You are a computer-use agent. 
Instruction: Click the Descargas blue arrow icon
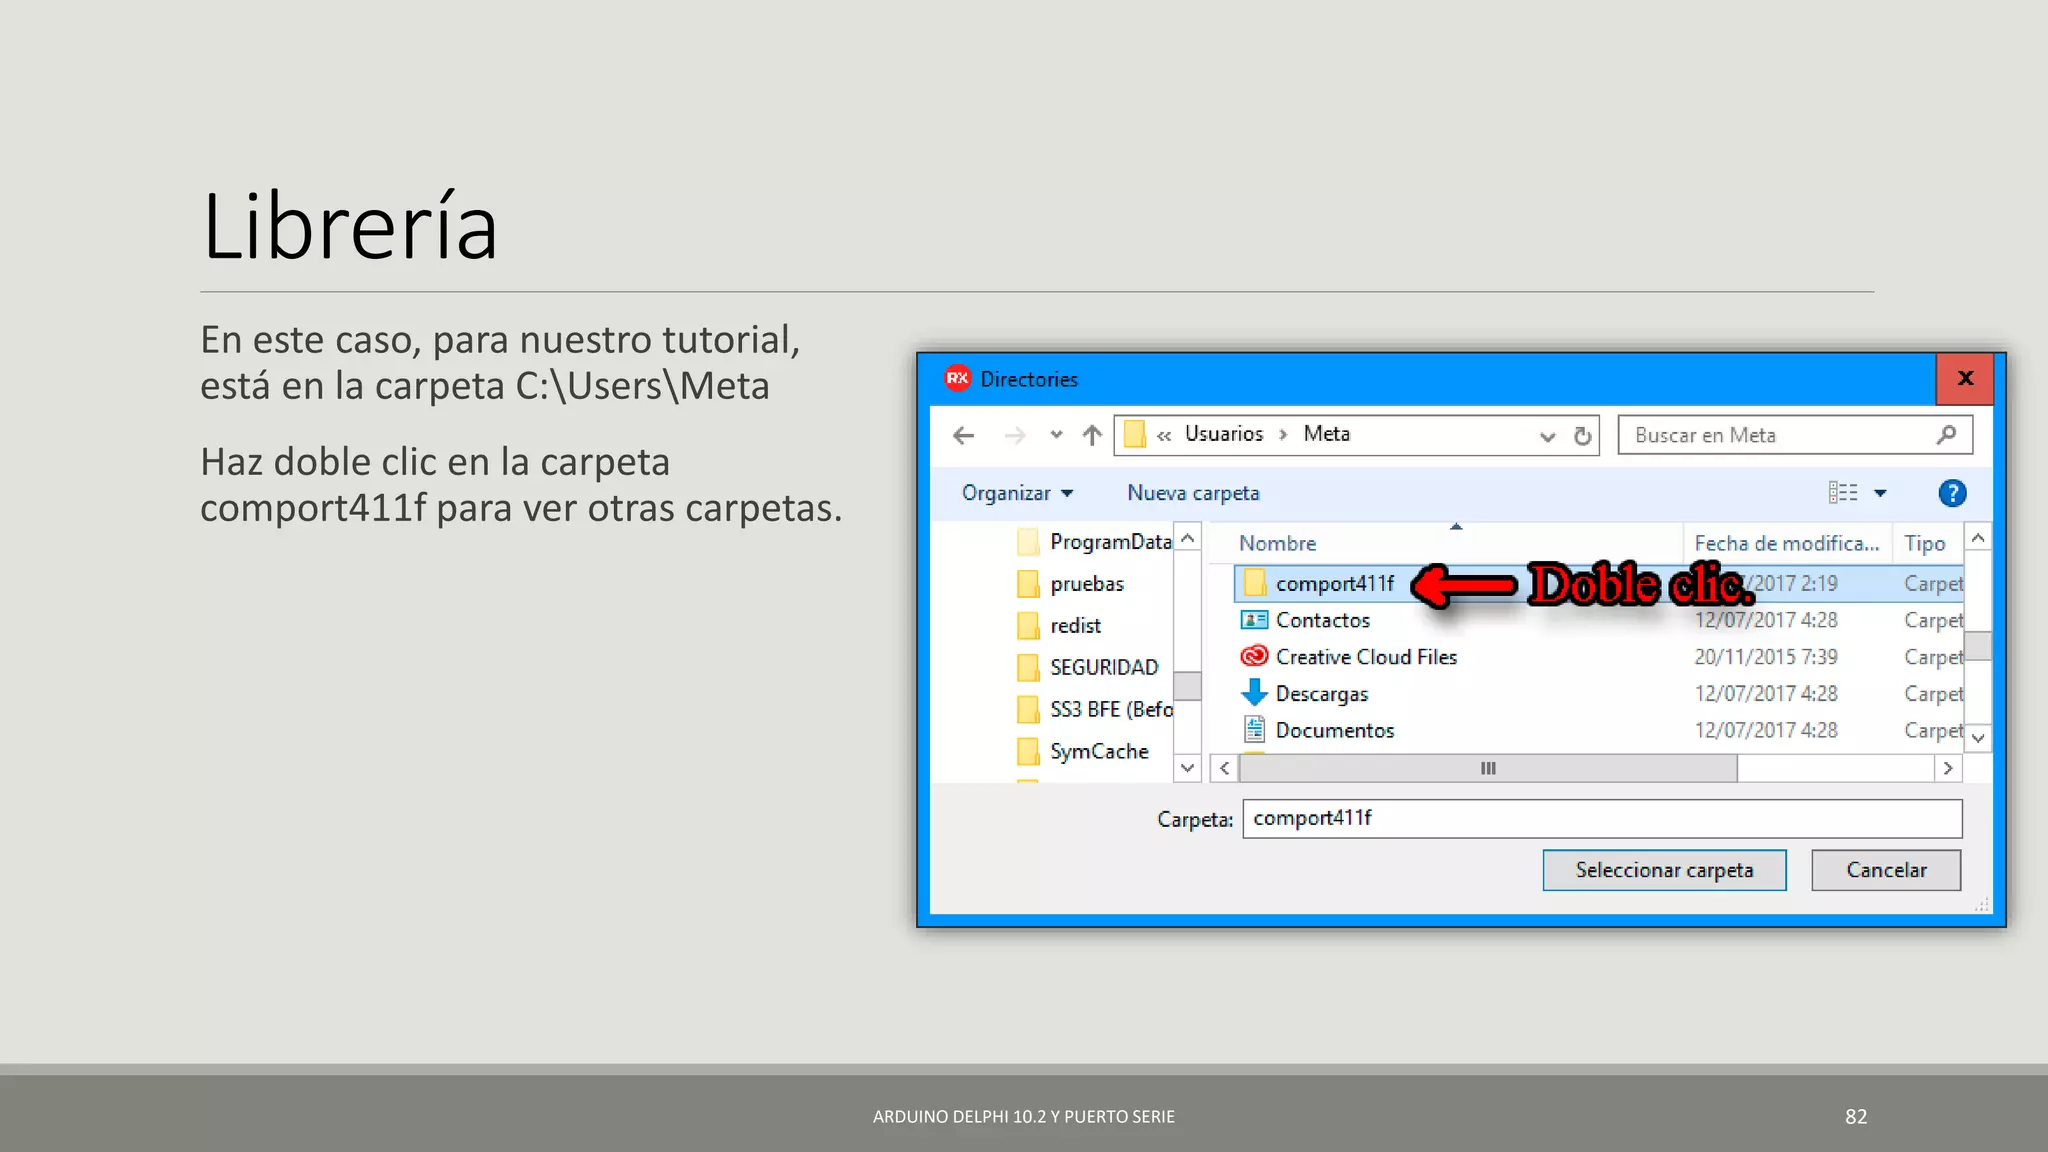pos(1254,692)
